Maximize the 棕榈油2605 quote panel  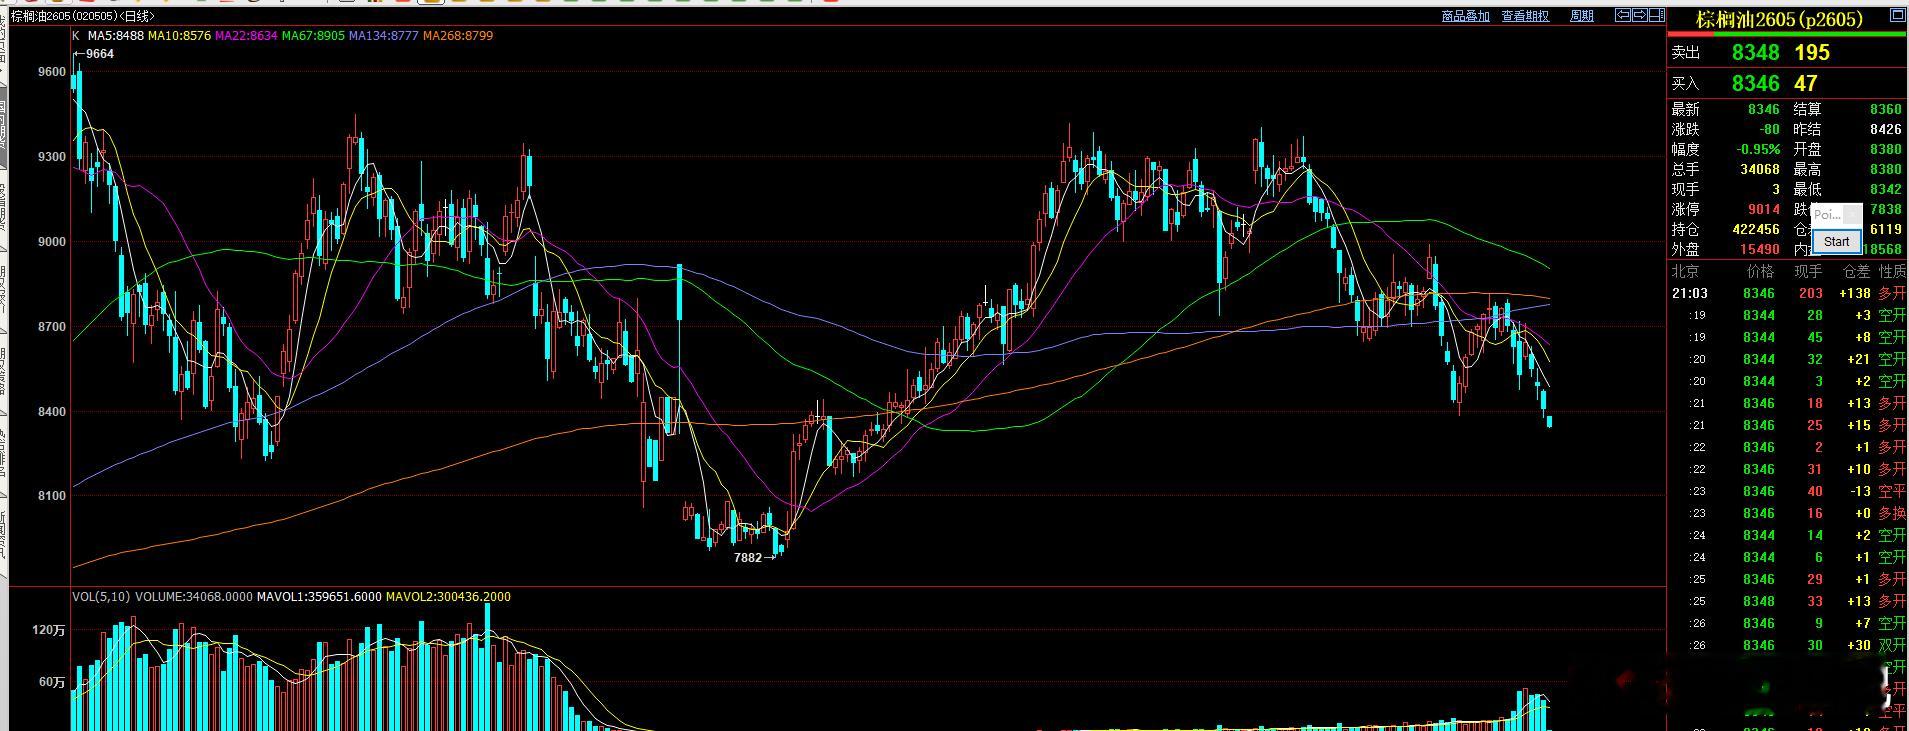point(1898,15)
